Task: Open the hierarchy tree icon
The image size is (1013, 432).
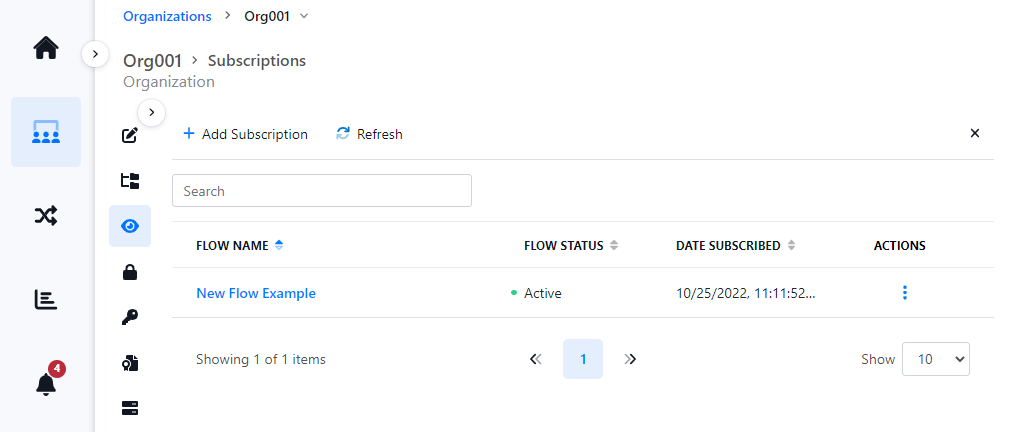Action: tap(129, 181)
